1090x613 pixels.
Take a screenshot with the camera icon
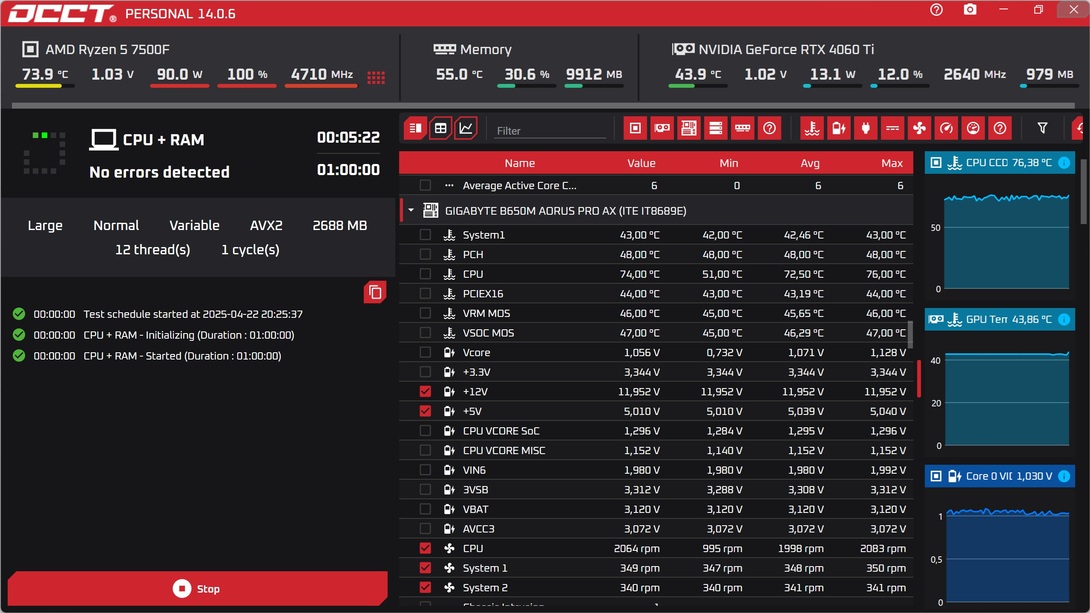(x=970, y=10)
